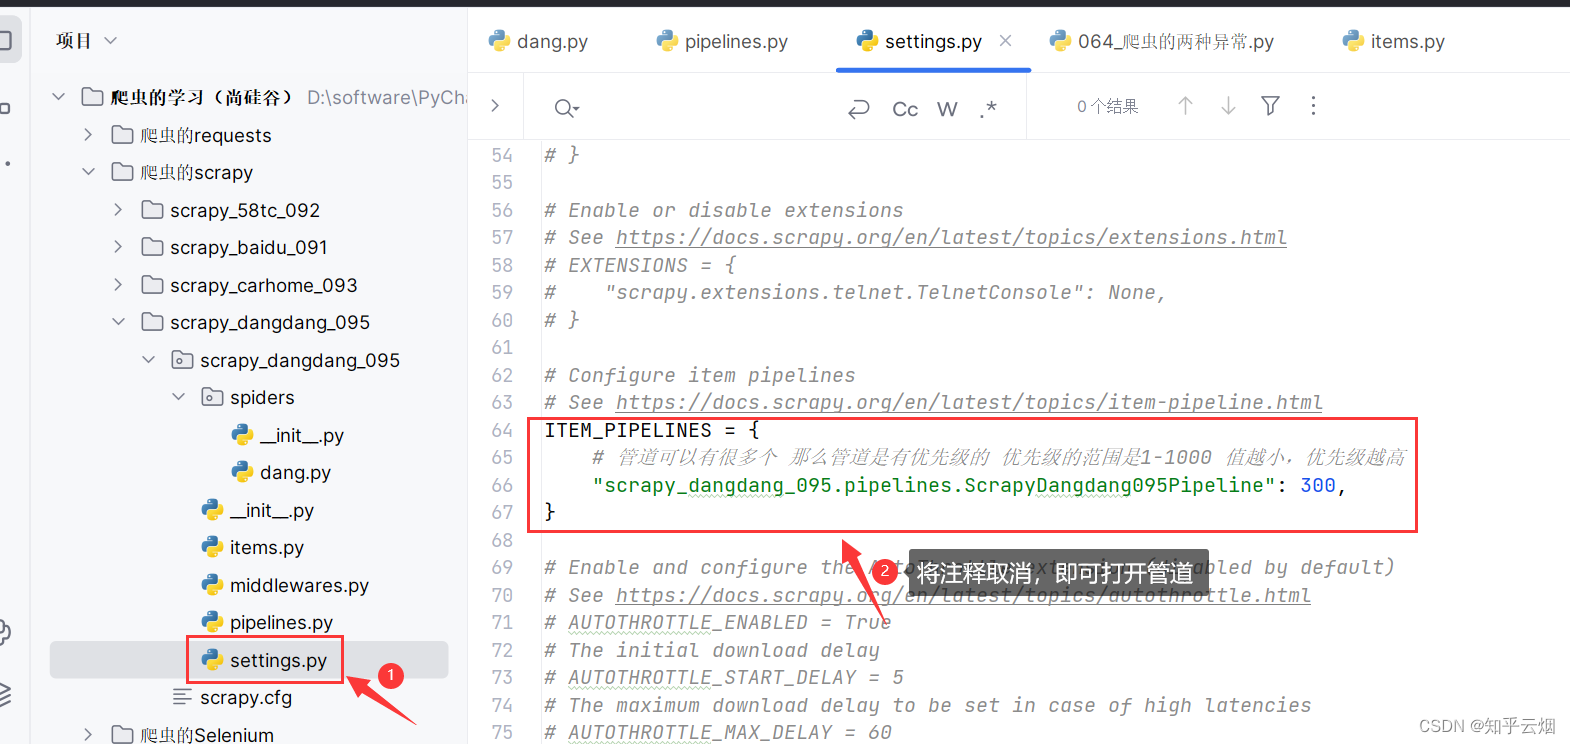
Task: Click Python icon of middlewares.py file
Action: click(x=212, y=585)
